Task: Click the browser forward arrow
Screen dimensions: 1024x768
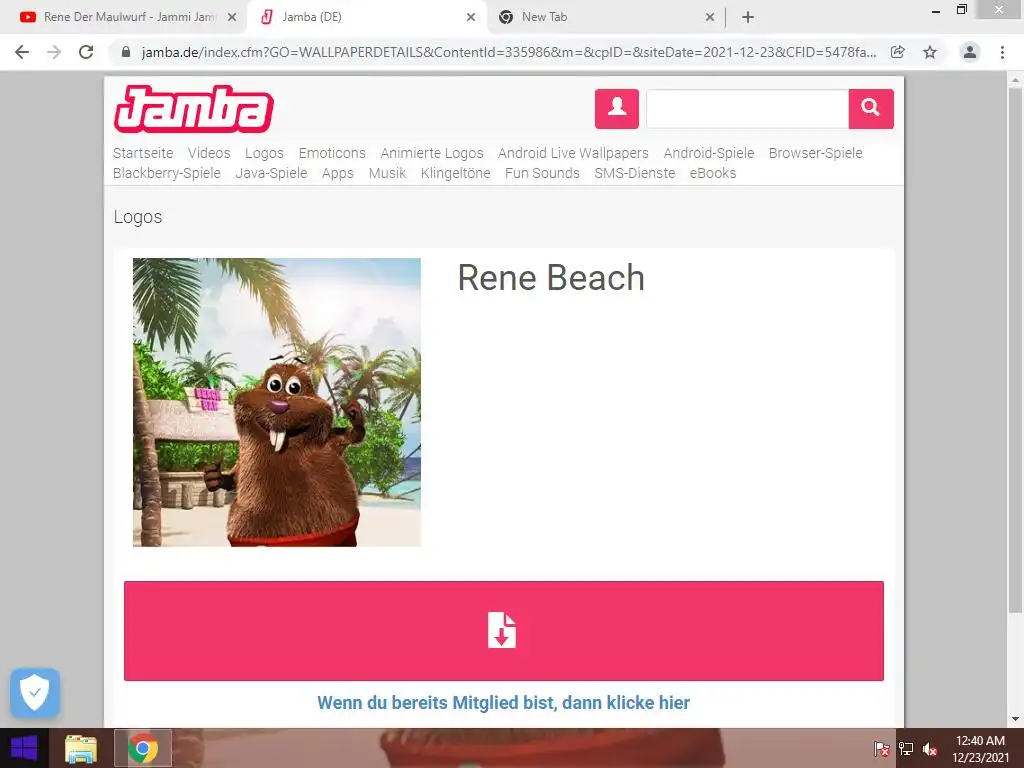Action: point(54,52)
